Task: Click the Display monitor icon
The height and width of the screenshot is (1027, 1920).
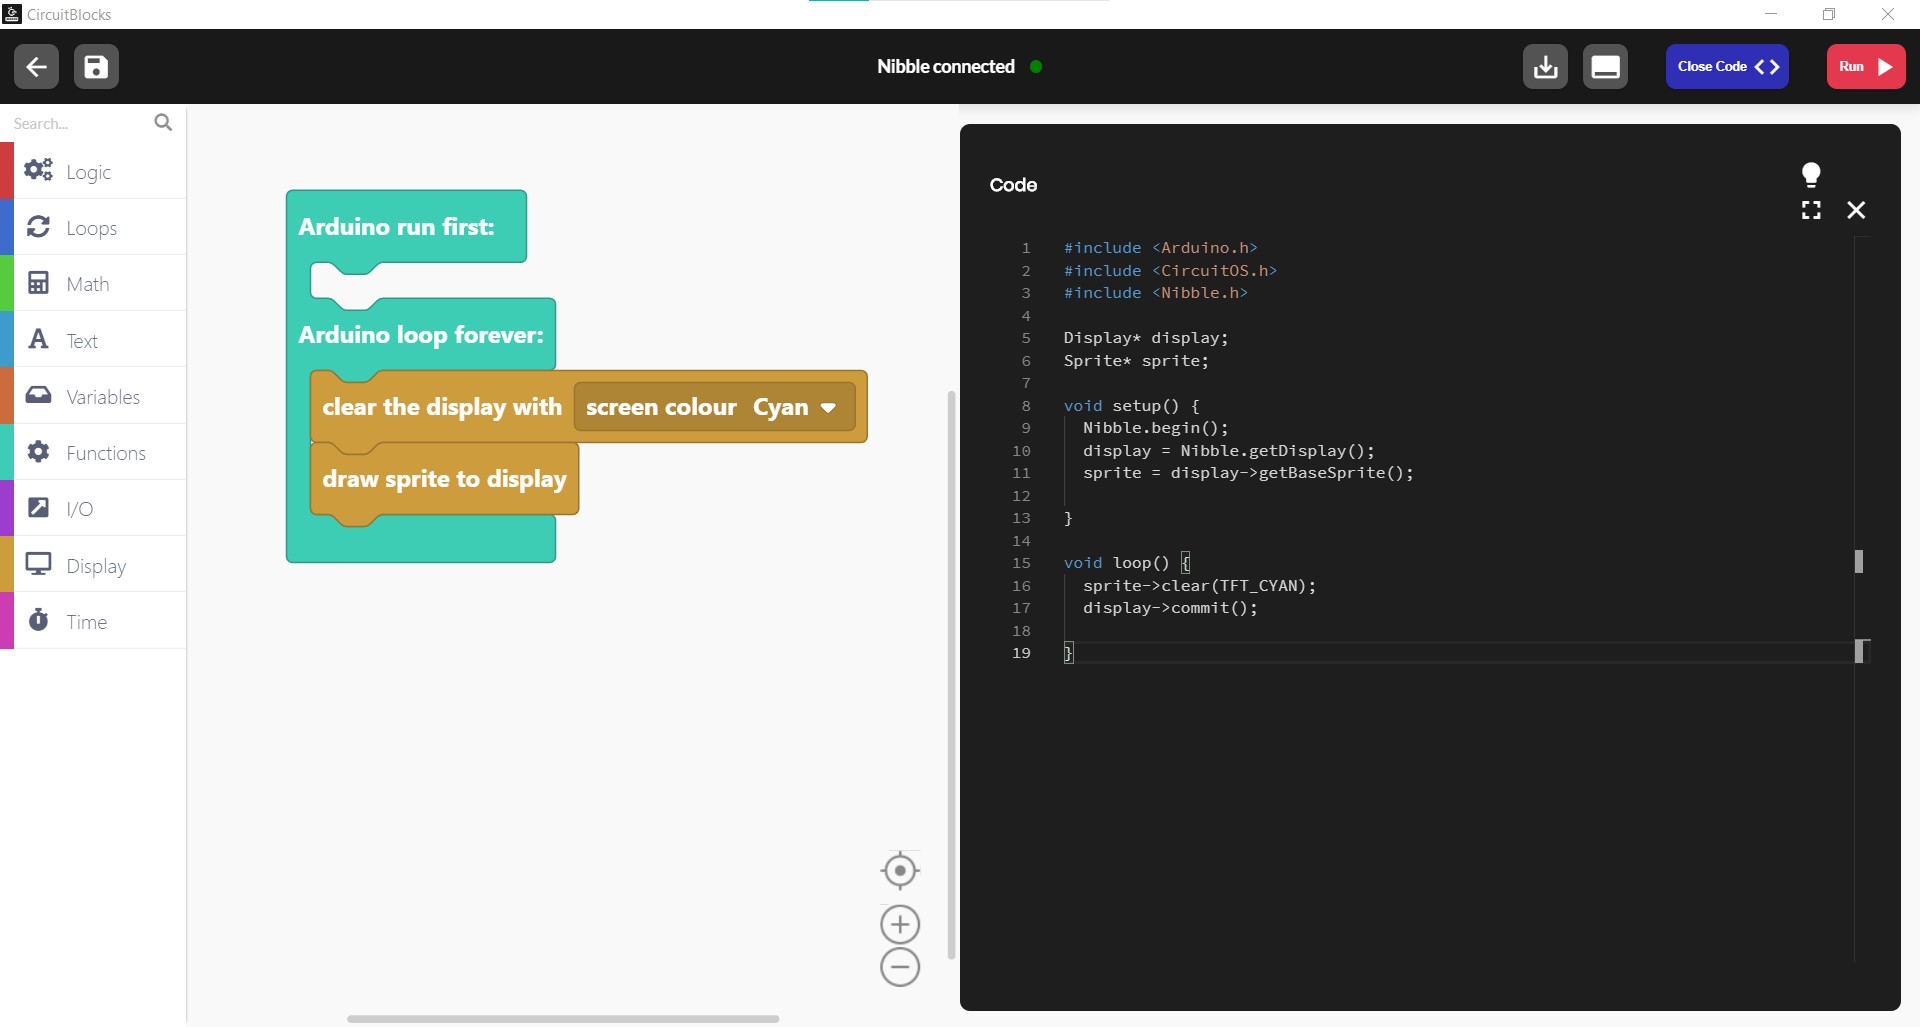Action: [38, 564]
